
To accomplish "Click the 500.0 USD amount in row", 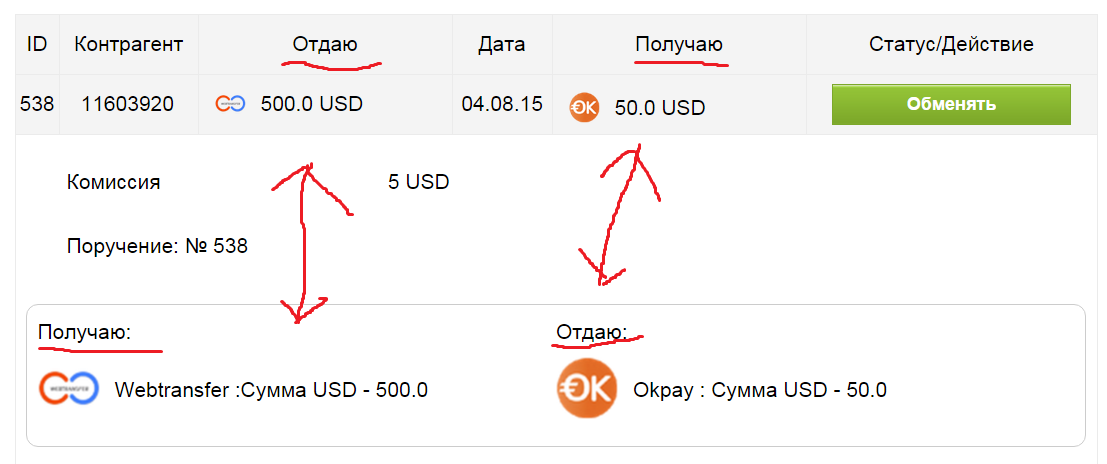I will 311,103.
